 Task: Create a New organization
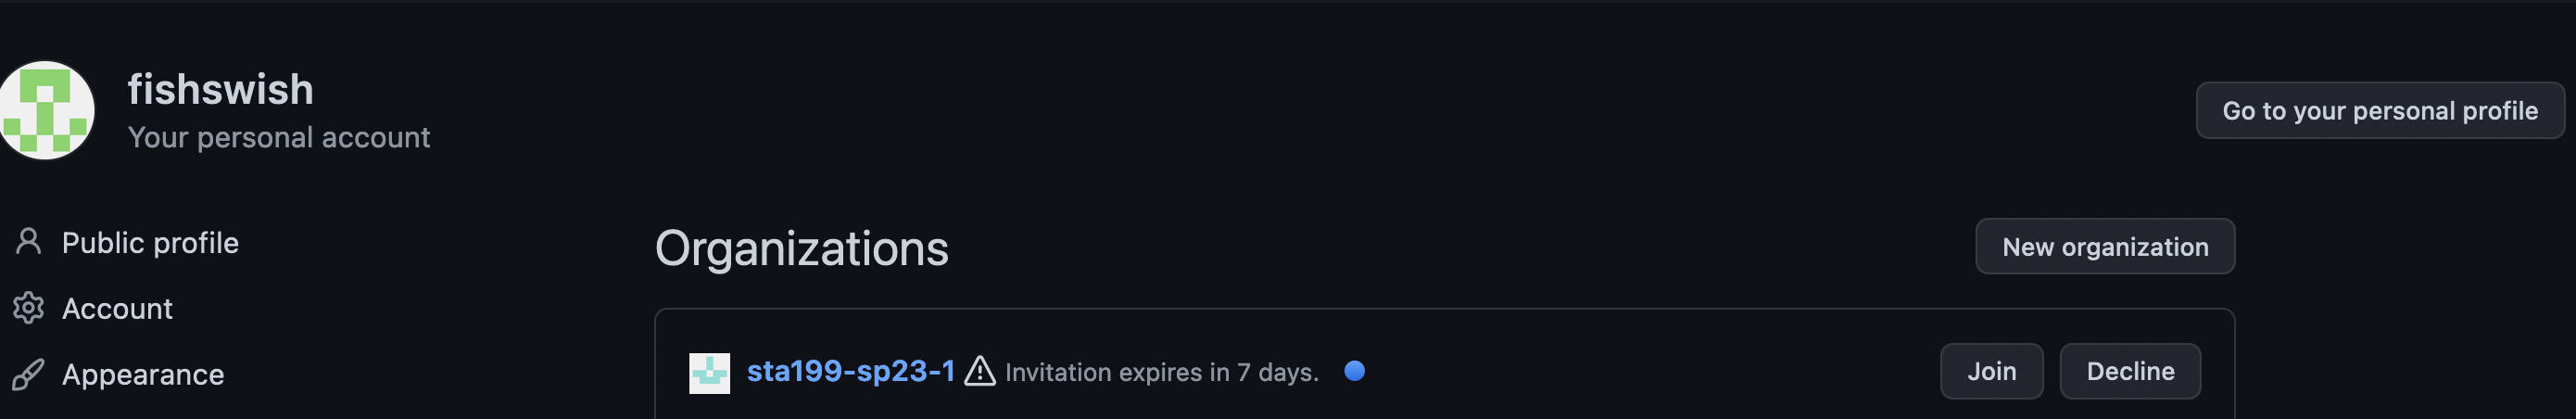[2104, 247]
